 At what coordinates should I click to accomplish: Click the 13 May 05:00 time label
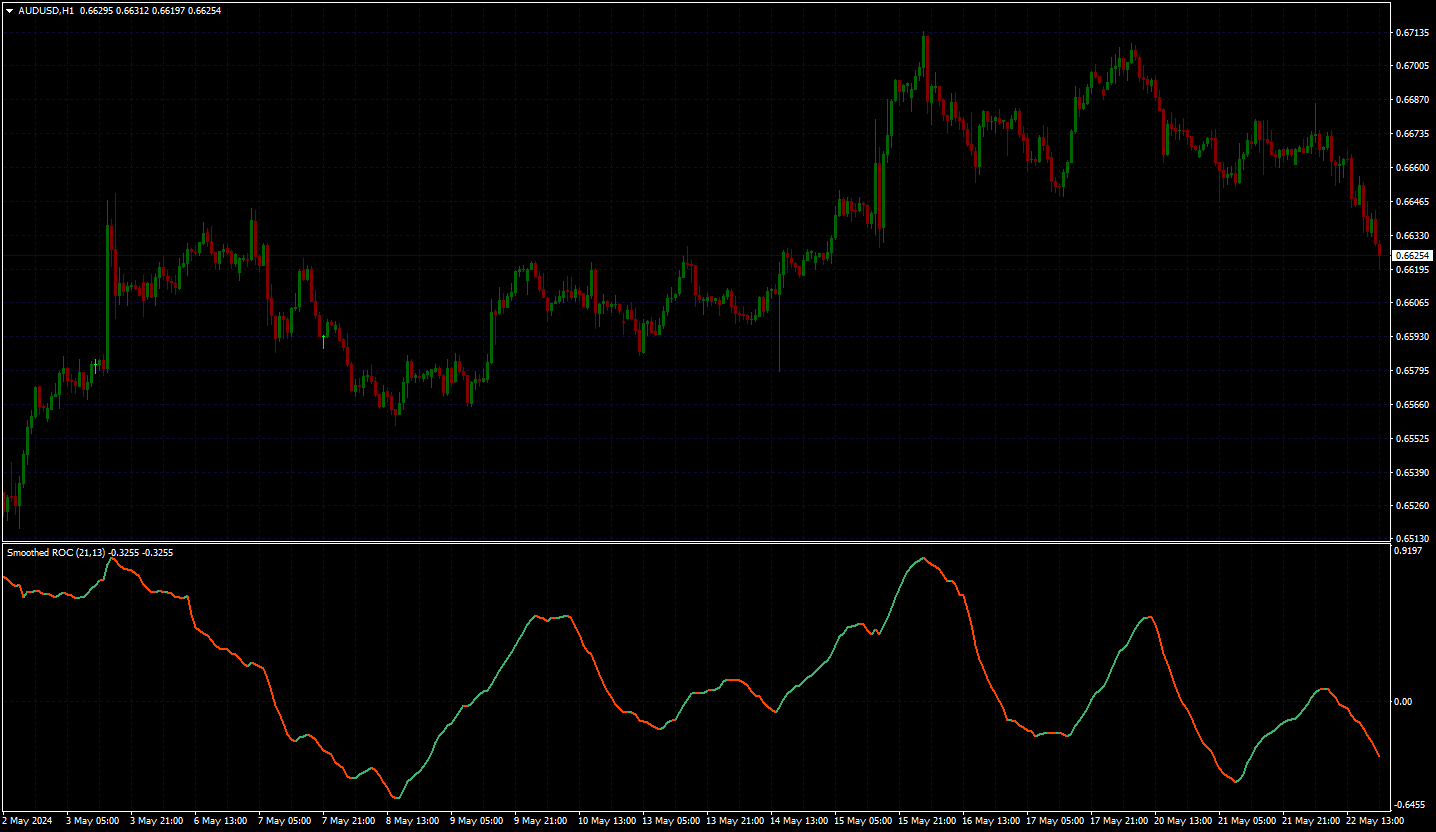coord(671,820)
